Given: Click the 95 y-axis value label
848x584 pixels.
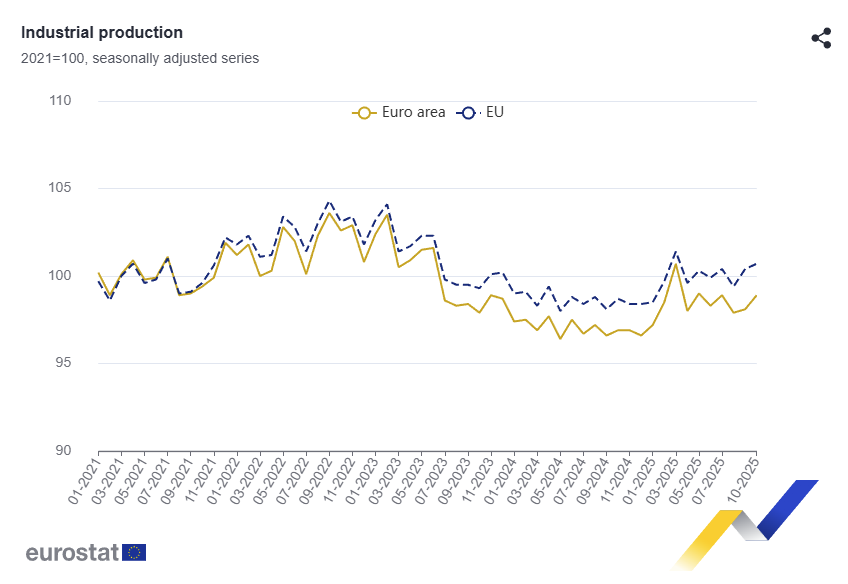Looking at the screenshot, I should tap(63, 363).
